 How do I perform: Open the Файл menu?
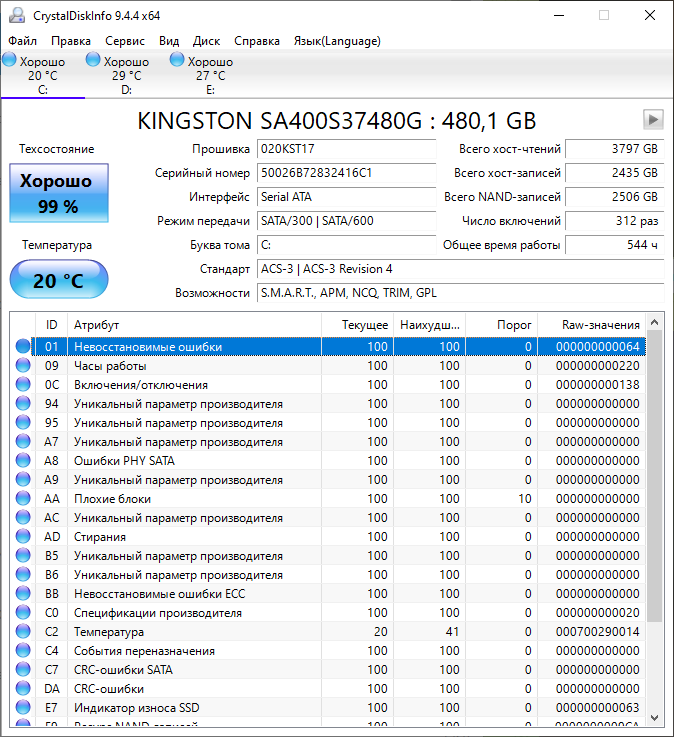coord(23,41)
